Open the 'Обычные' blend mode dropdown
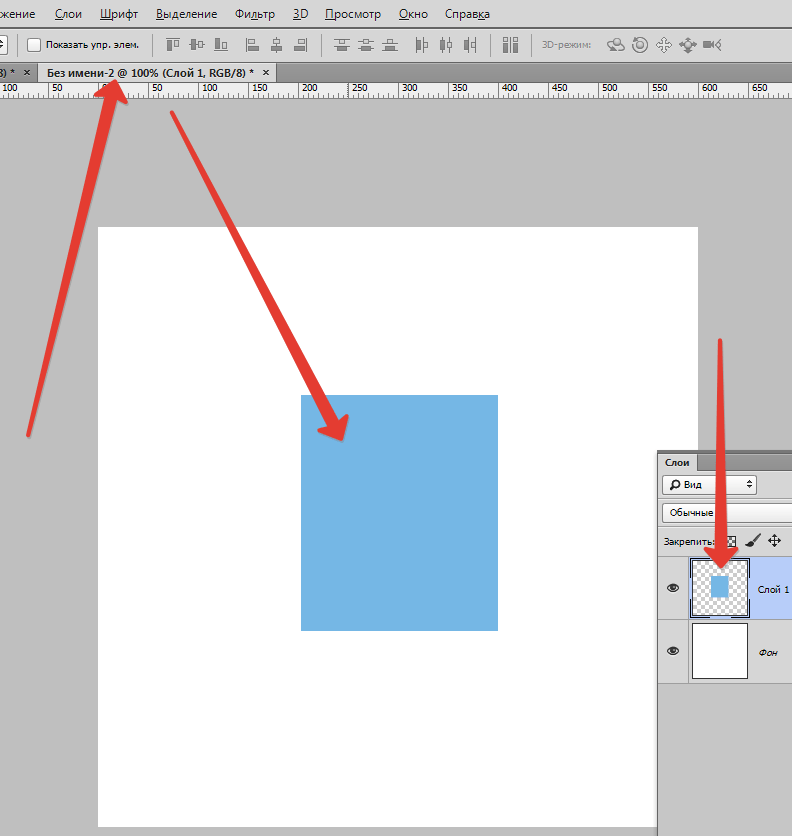The width and height of the screenshot is (792, 836). [x=725, y=513]
